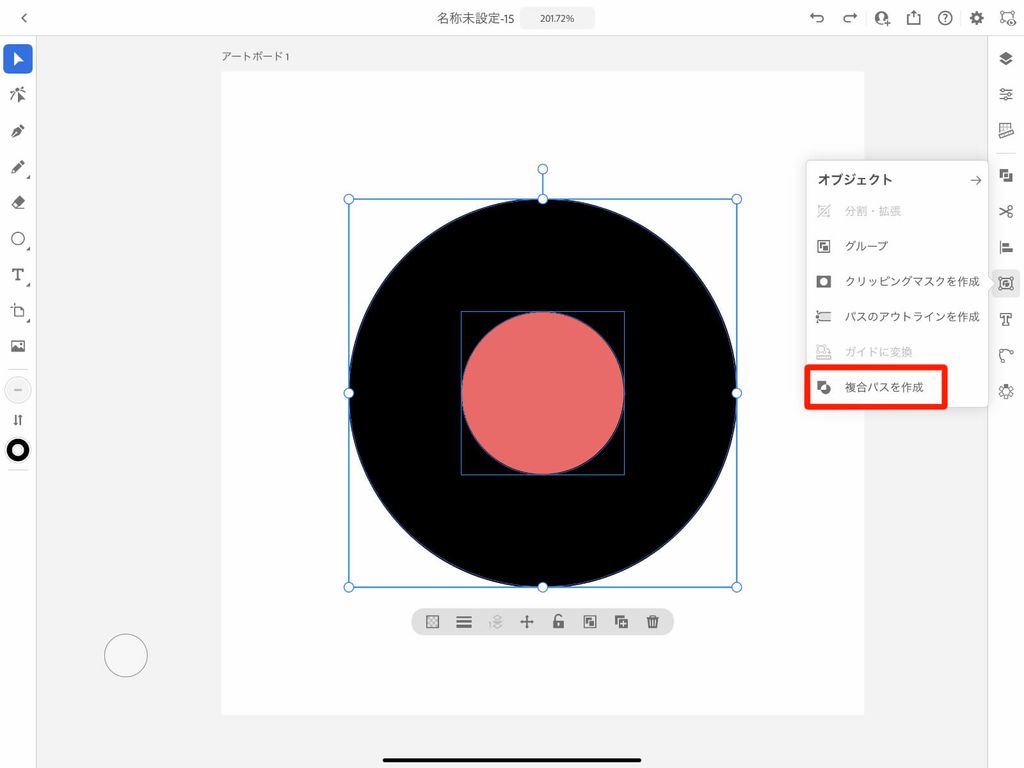
Task: Select the Type tool
Action: tap(18, 274)
